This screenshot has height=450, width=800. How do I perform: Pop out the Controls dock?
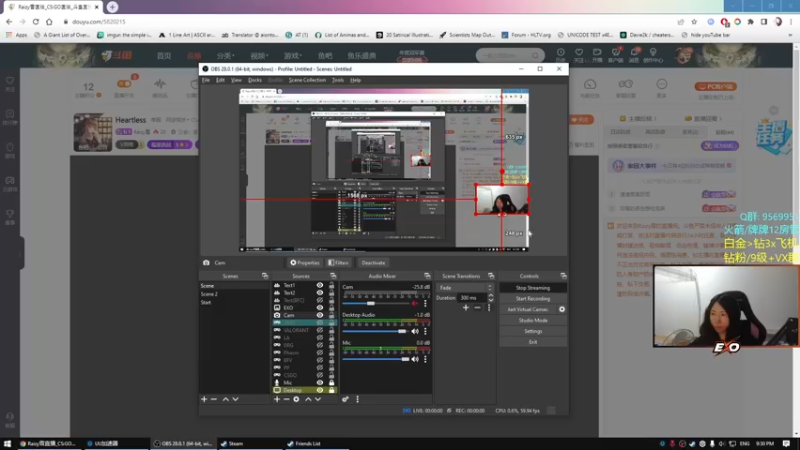563,276
